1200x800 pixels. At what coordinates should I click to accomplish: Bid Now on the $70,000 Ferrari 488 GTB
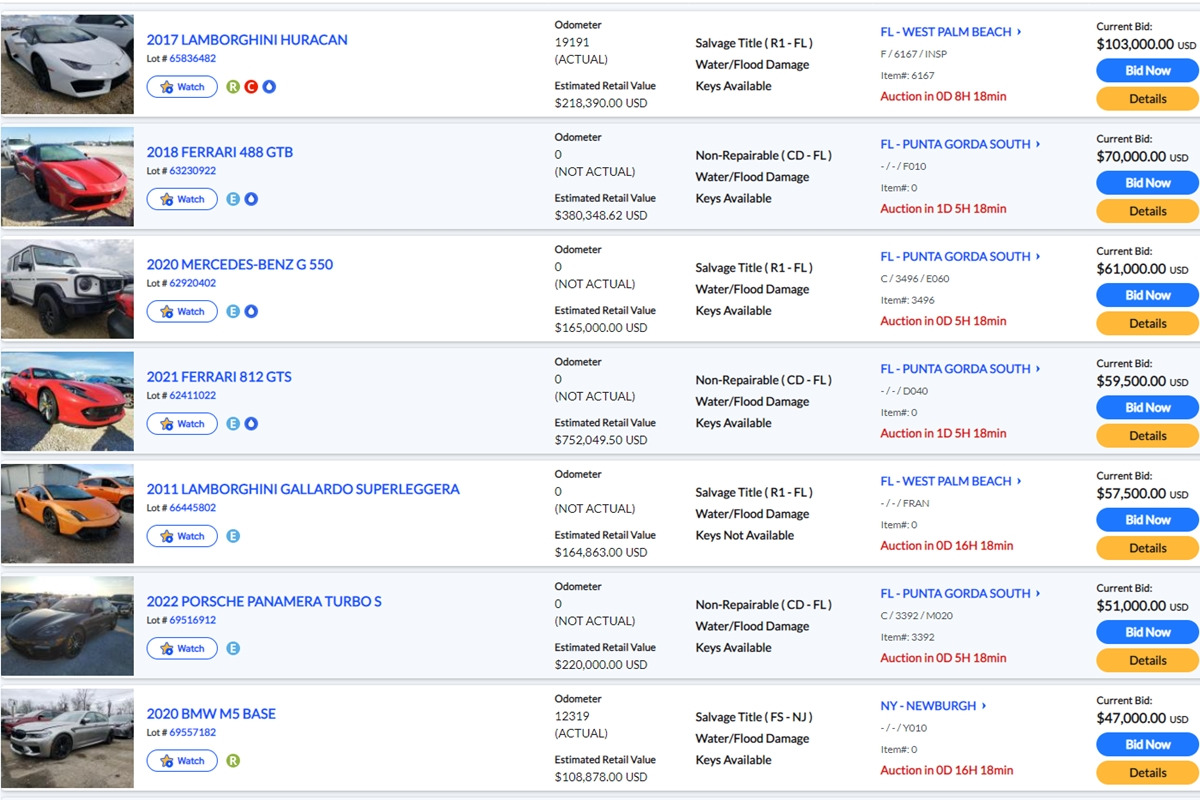[1147, 182]
